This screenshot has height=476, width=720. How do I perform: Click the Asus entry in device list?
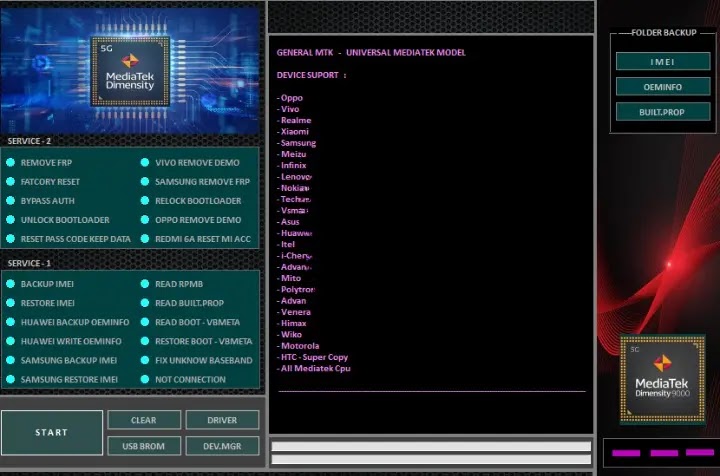(288, 222)
